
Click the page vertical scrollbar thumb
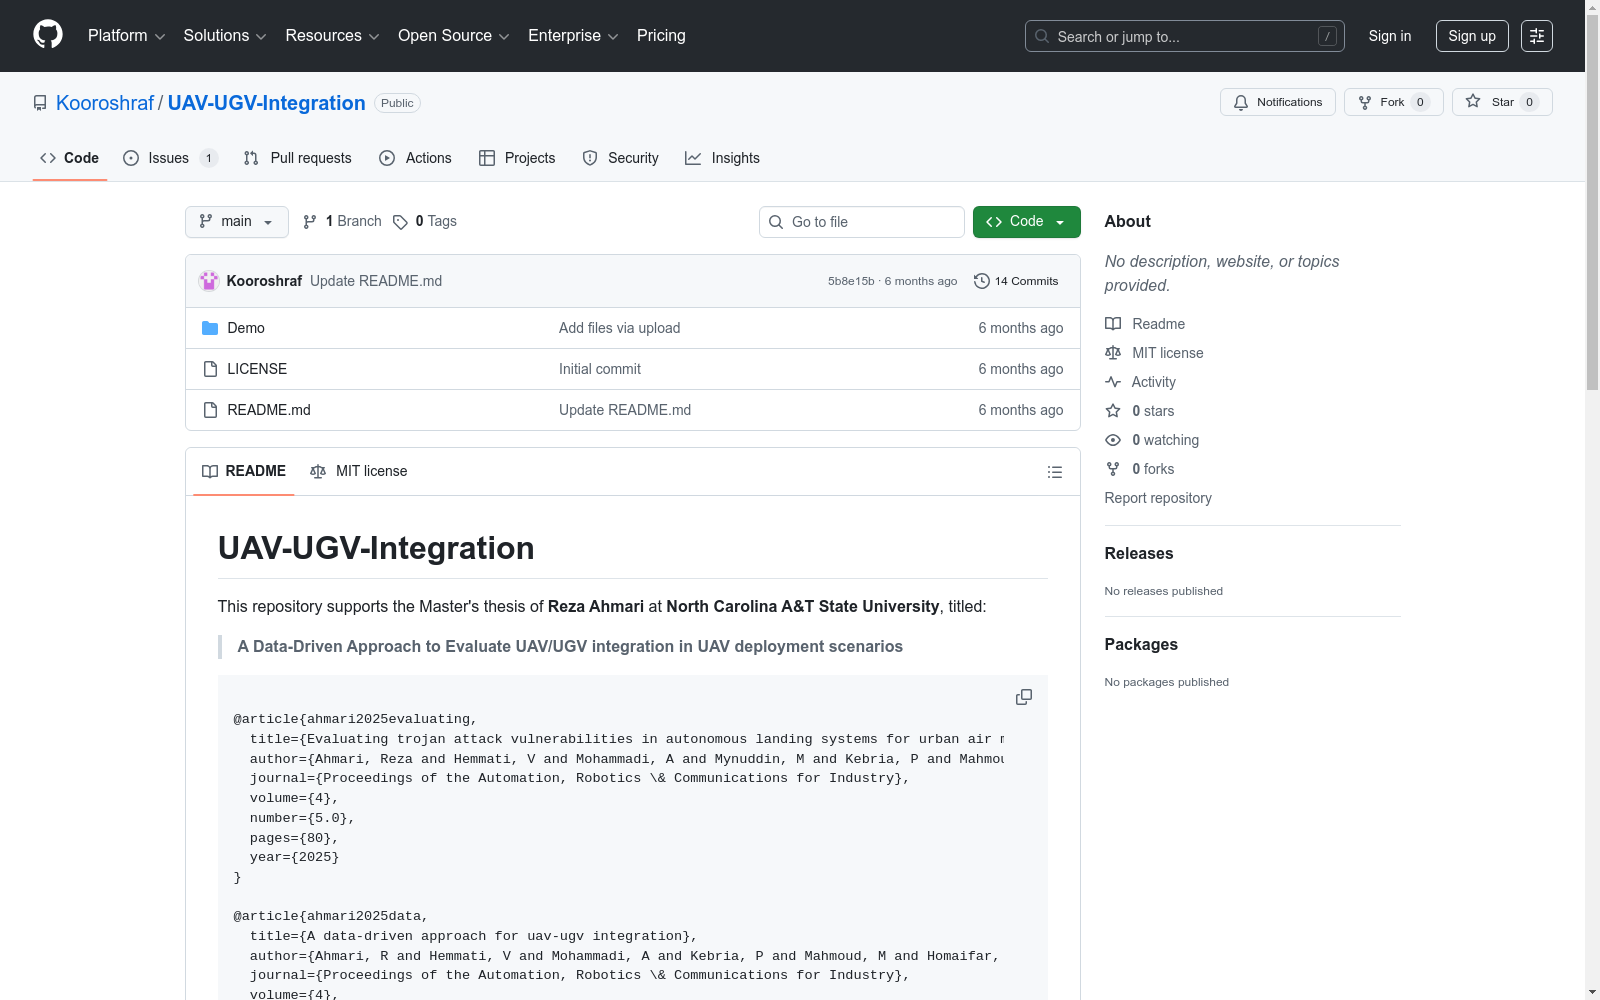click(1592, 205)
